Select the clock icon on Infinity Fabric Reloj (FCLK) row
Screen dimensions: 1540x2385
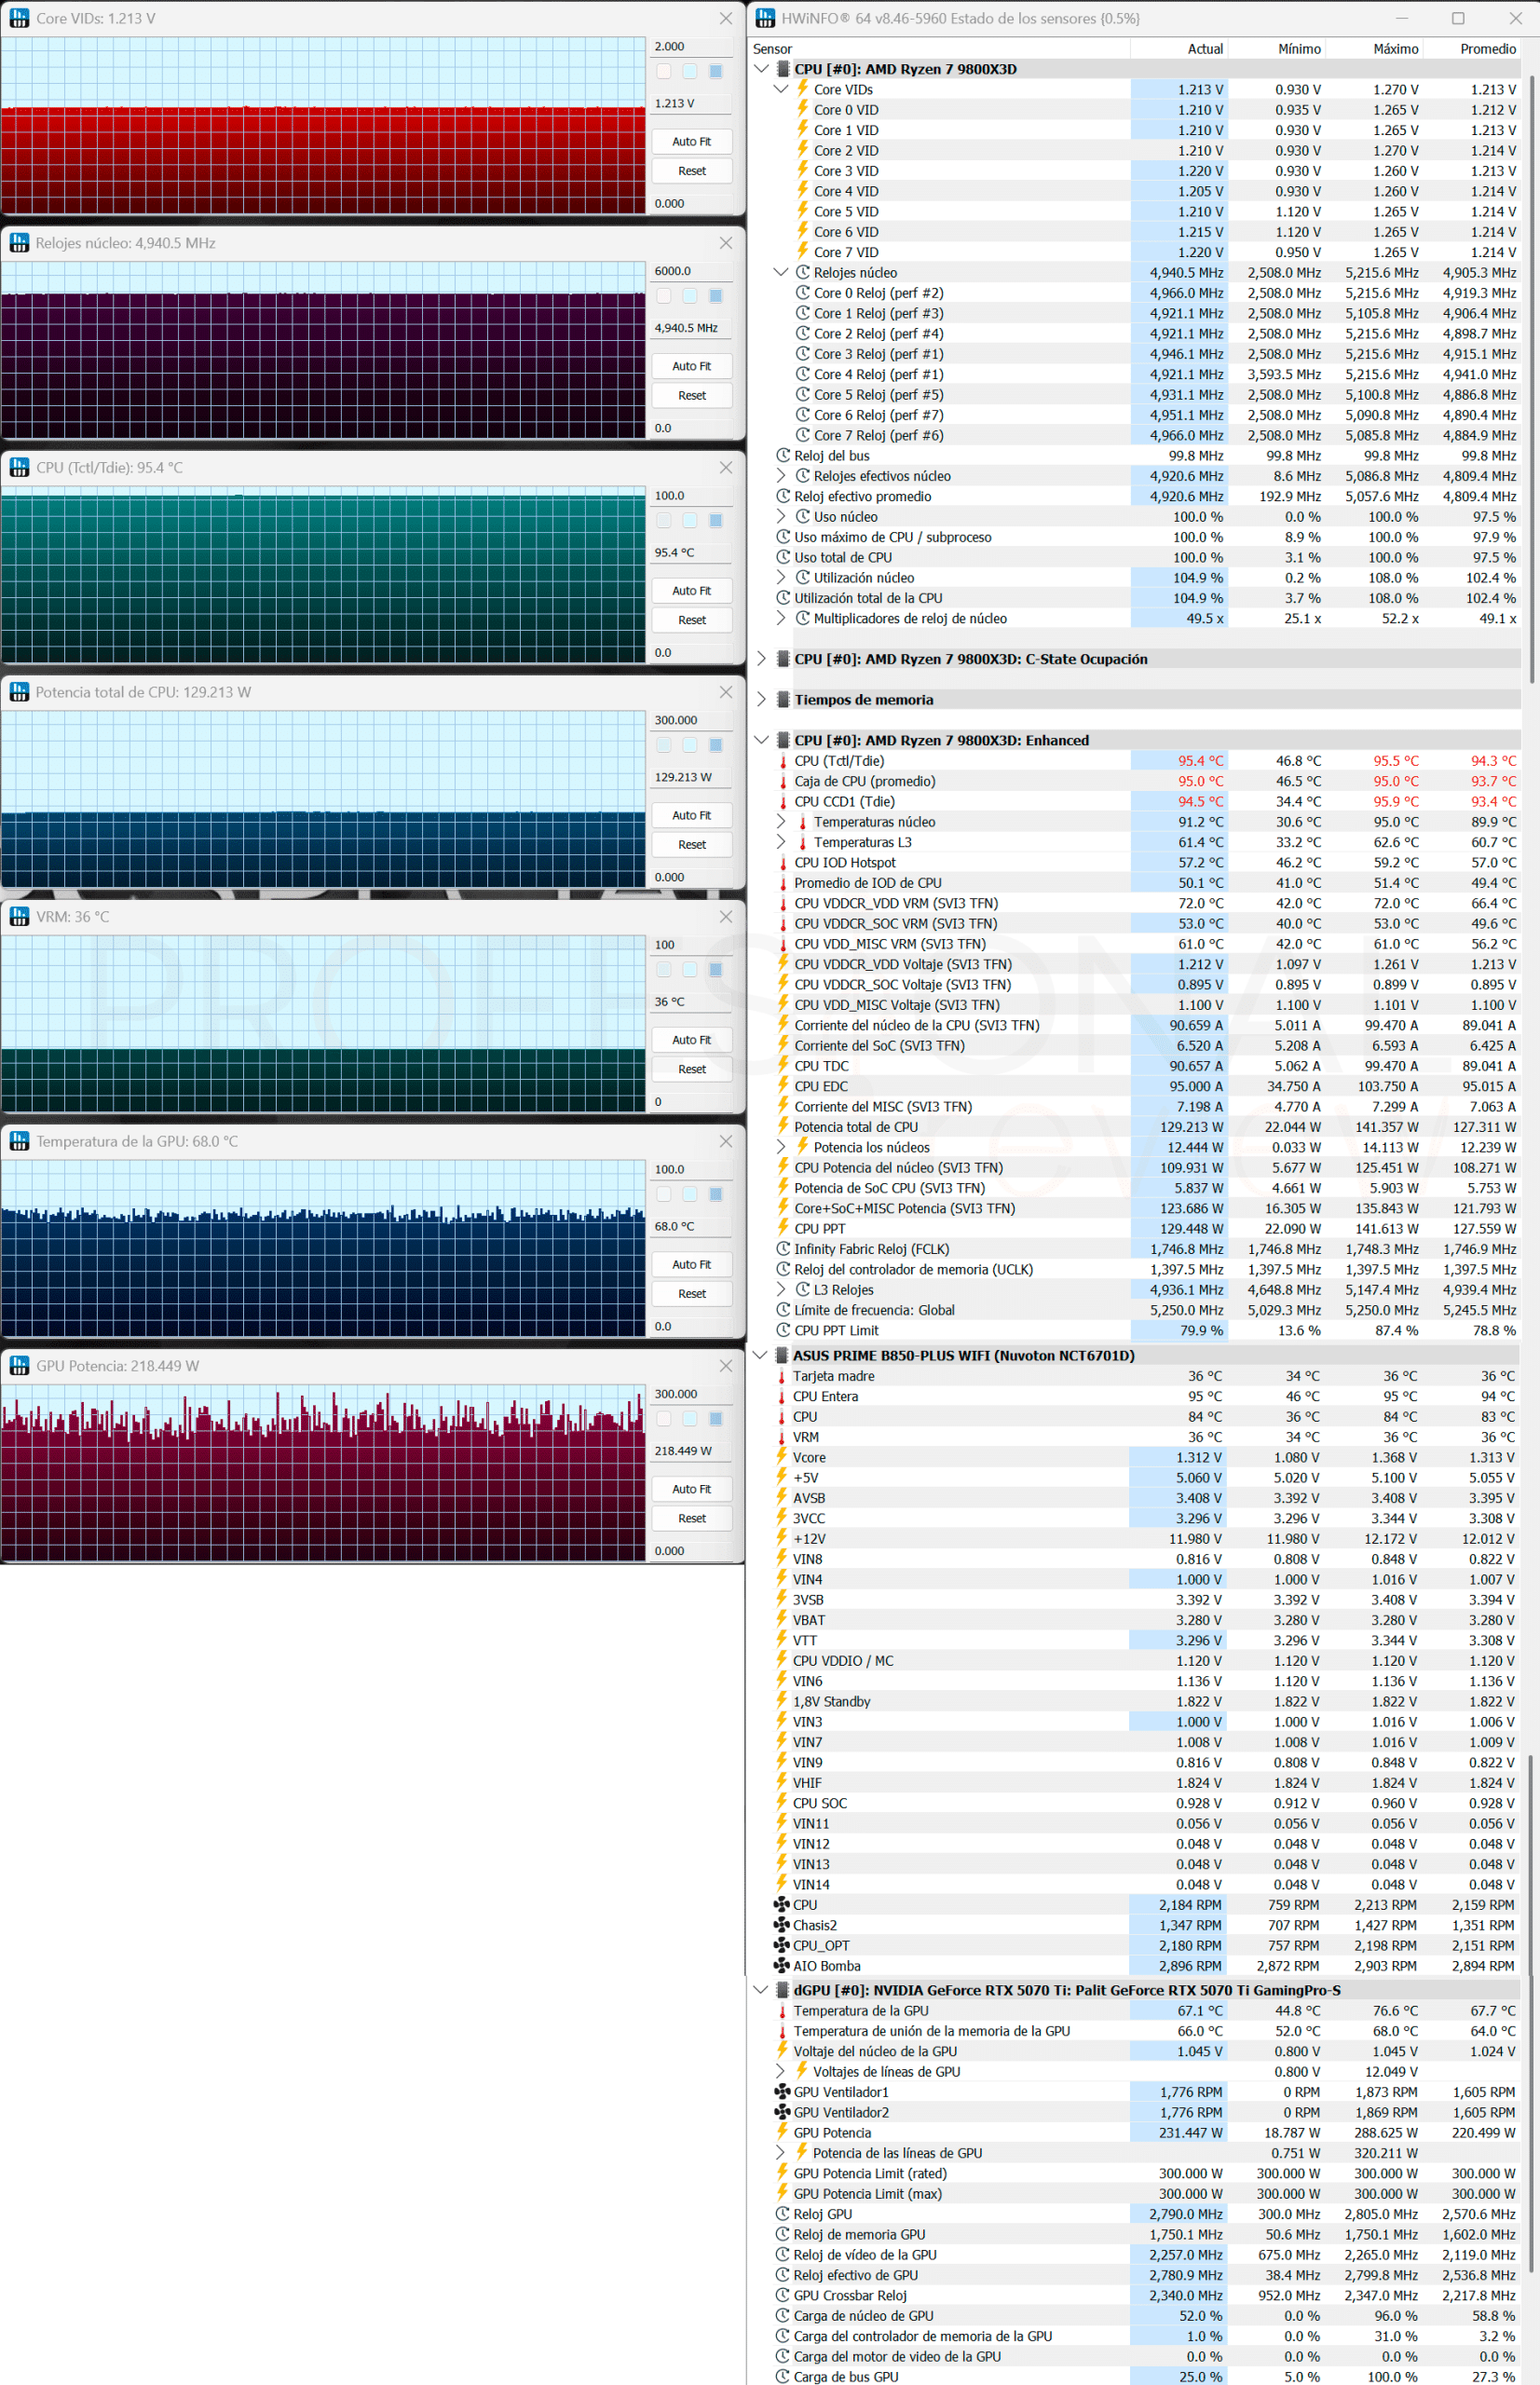coord(783,1248)
